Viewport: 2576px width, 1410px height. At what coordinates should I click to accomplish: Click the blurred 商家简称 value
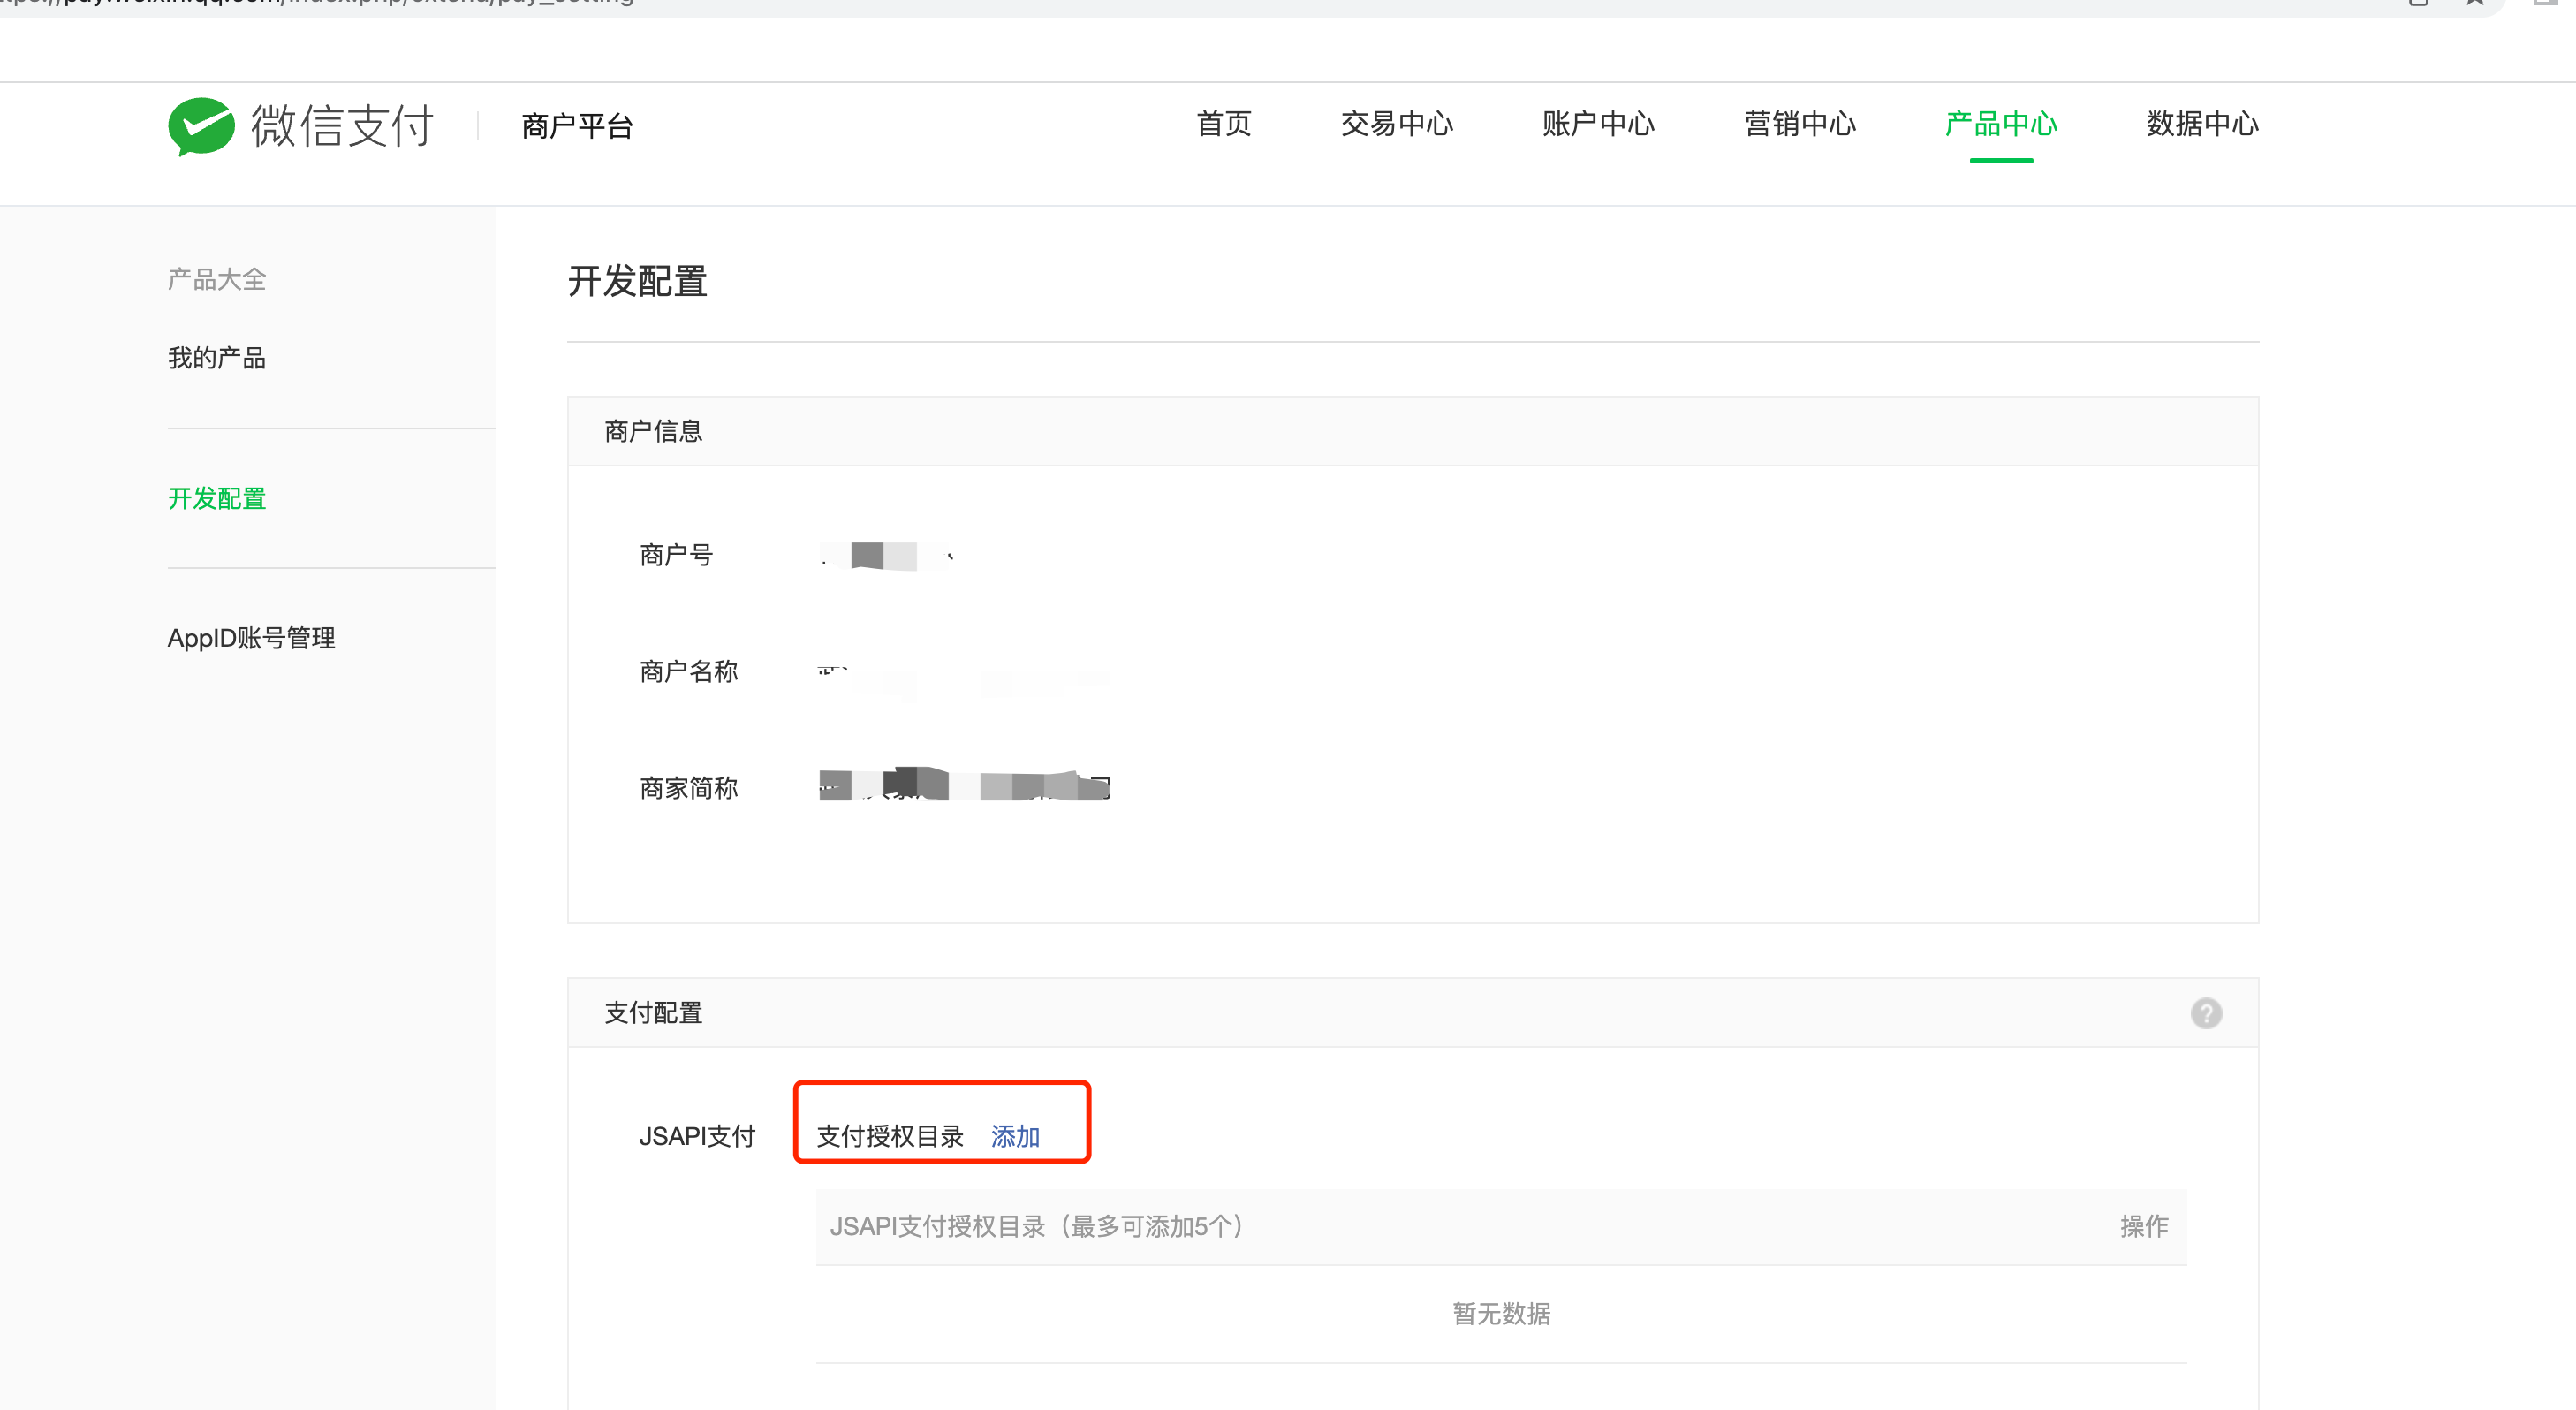[963, 786]
